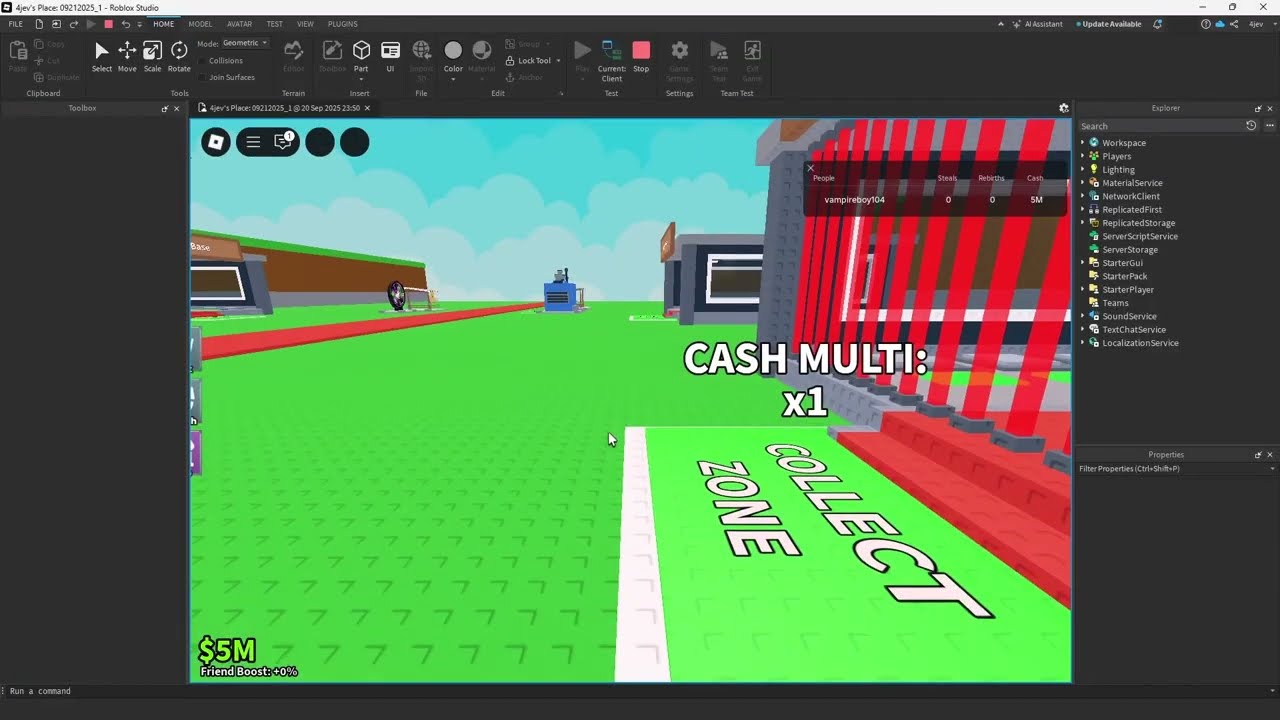Close the in-game leaderboard panel
Image resolution: width=1280 pixels, height=720 pixels.
click(x=811, y=168)
